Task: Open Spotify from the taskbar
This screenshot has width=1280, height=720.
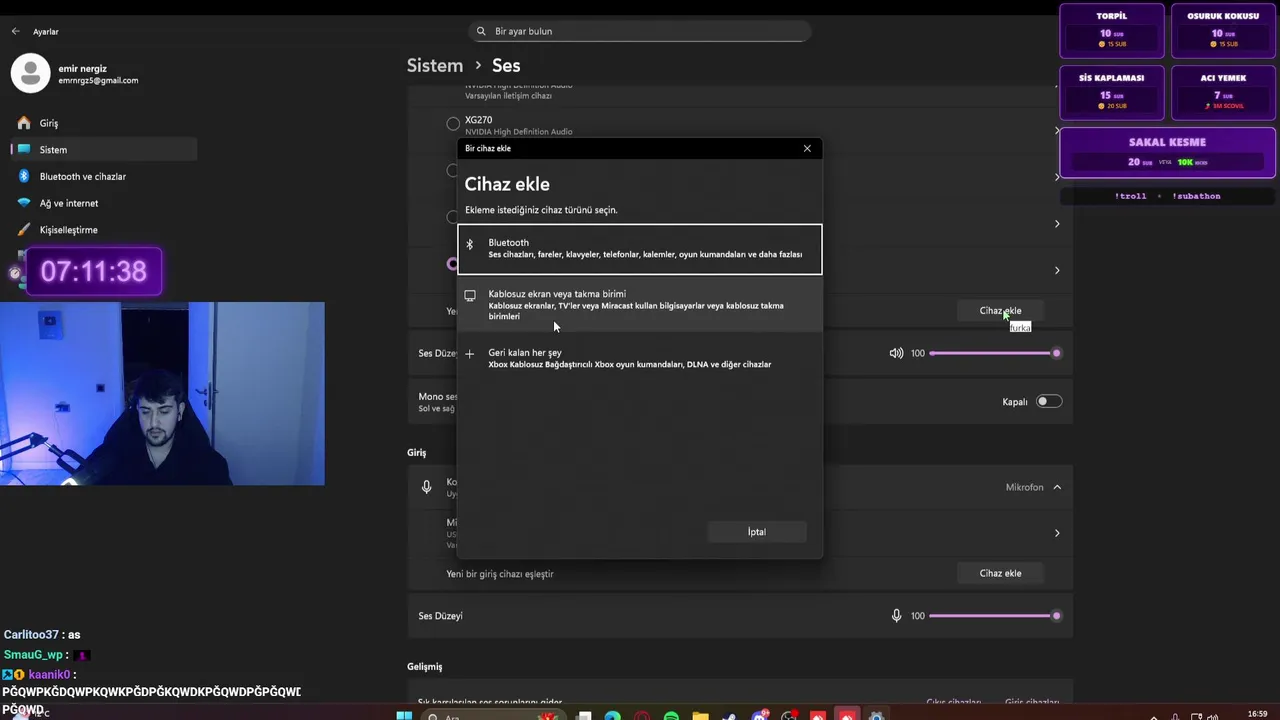Action: (671, 716)
